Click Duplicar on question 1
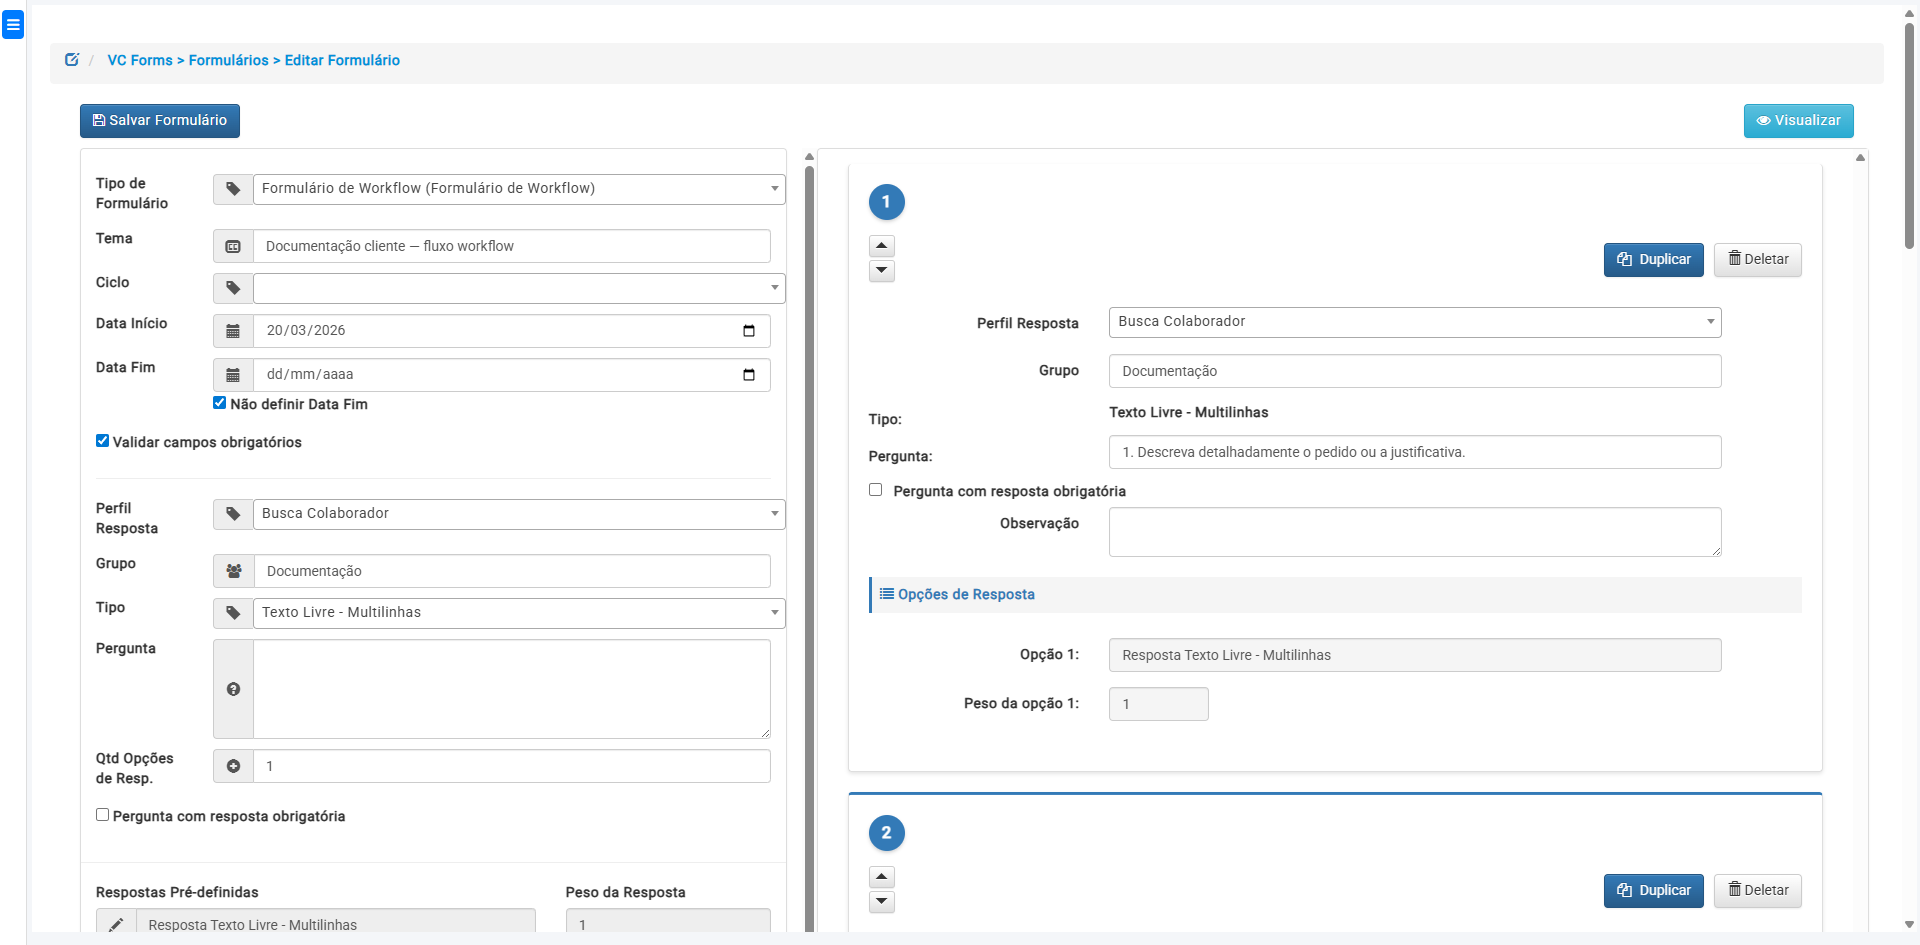Screen dimensions: 1920x945 (1653, 259)
